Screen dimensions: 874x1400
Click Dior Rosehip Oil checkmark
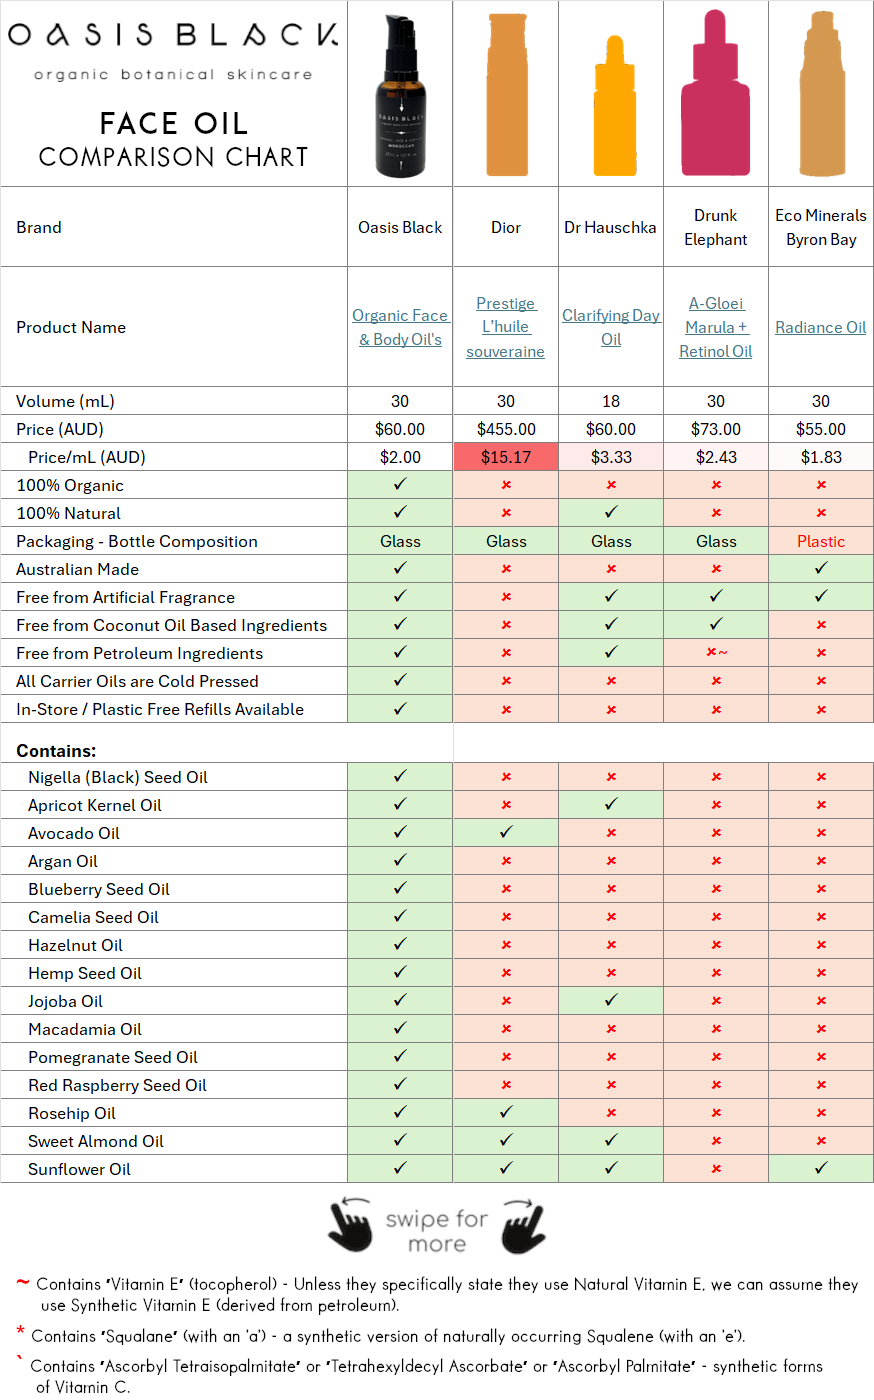point(506,1112)
